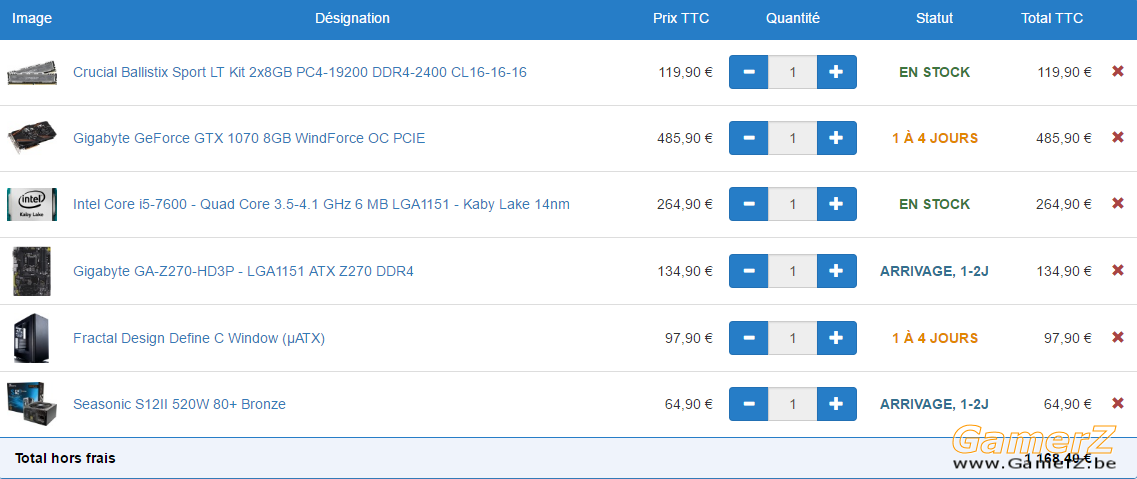The width and height of the screenshot is (1137, 479).
Task: Click the Prix TTC column header
Action: pos(681,18)
